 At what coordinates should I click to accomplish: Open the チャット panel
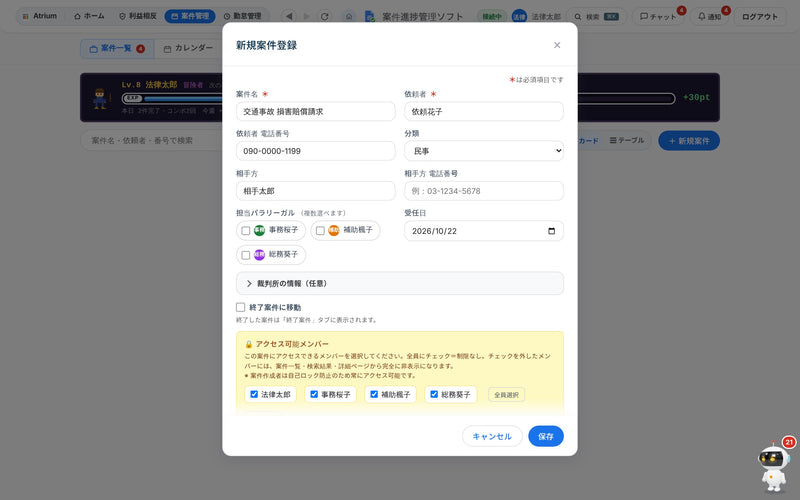[658, 16]
